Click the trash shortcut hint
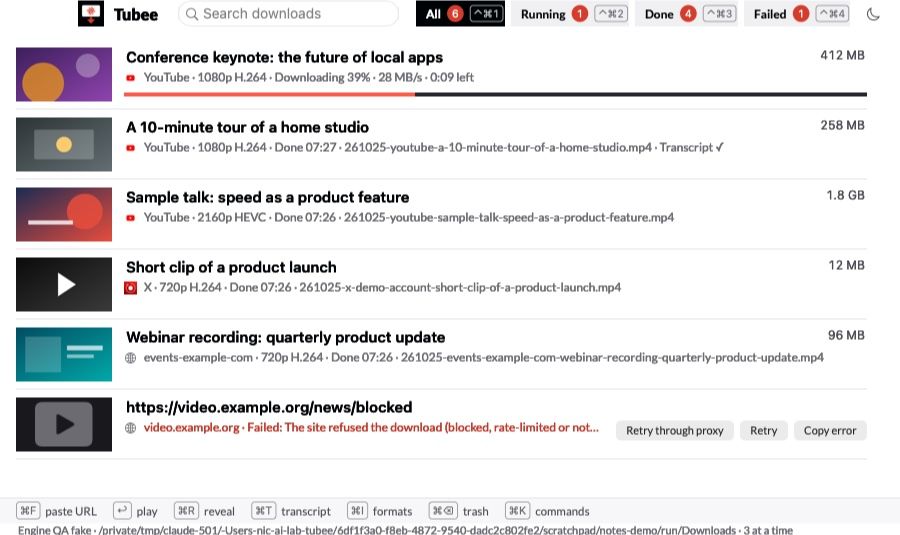This screenshot has width=900, height=535. (x=459, y=511)
